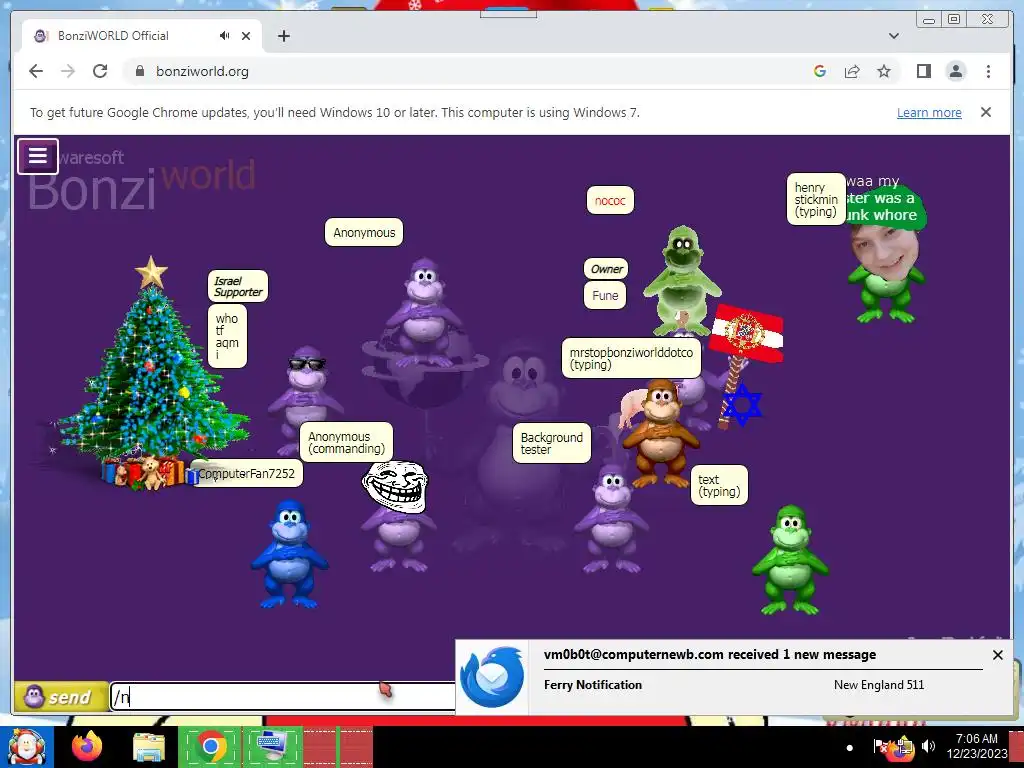Click the brown Bonzi with flag
The width and height of the screenshot is (1024, 768).
coord(661,434)
